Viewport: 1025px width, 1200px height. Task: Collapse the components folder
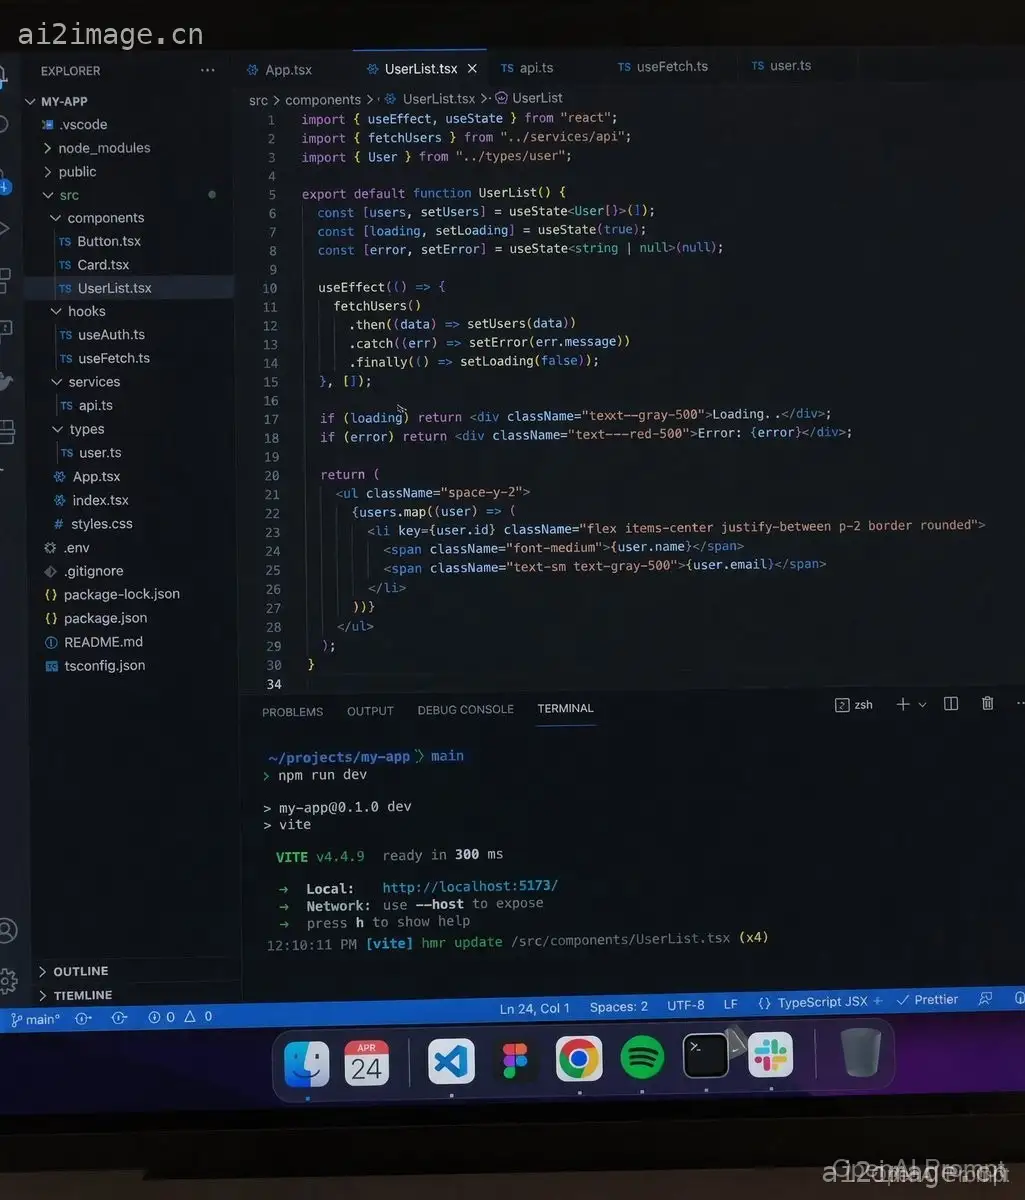(97, 218)
